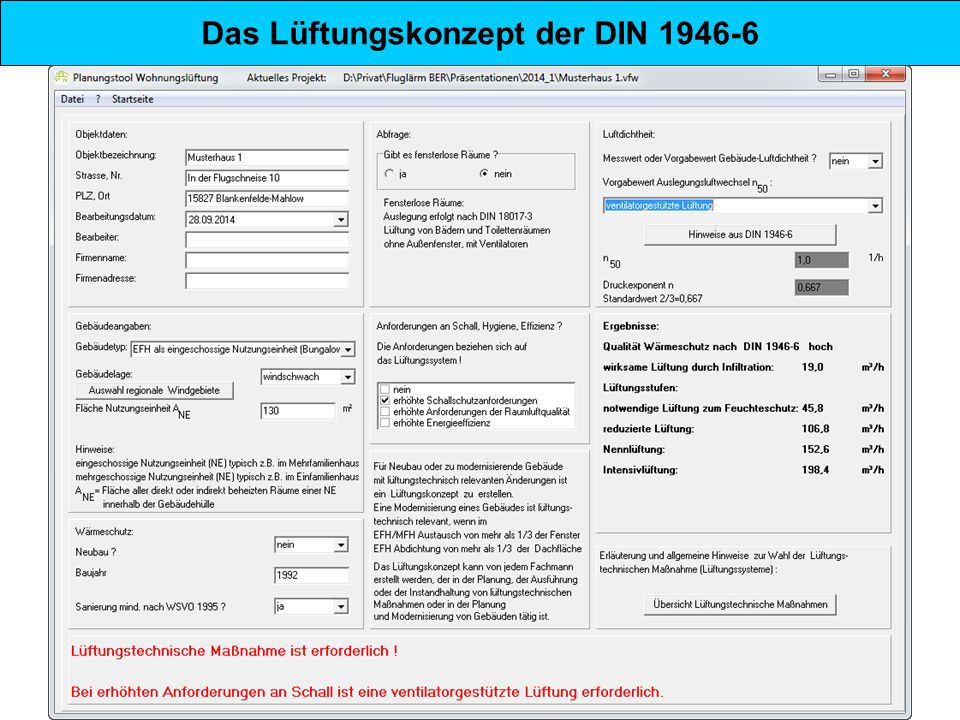Expand the Auslegungsluftwechsel n50 dropdown
This screenshot has width=960, height=720.
[876, 206]
